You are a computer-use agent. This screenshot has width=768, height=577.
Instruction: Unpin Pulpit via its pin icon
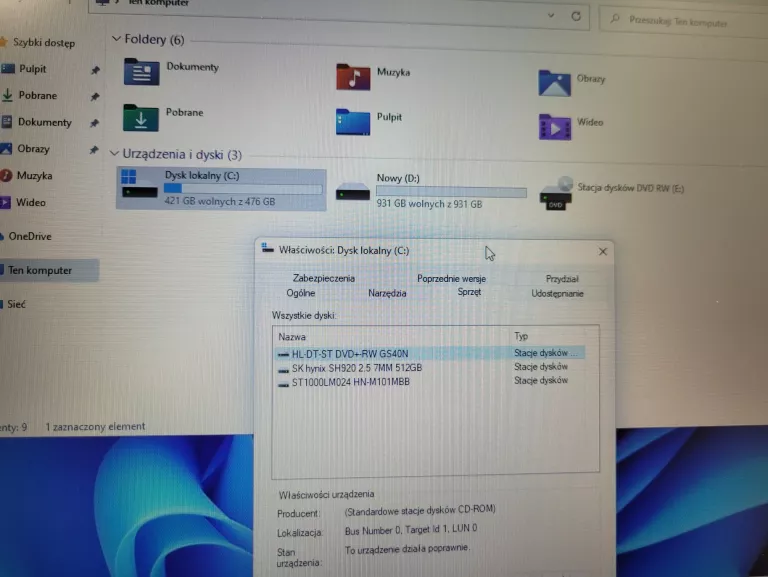pyautogui.click(x=96, y=70)
